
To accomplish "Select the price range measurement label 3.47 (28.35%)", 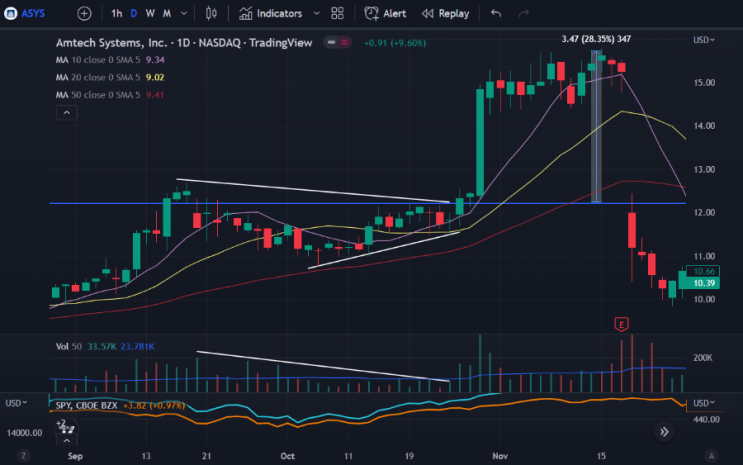I will click(x=596, y=39).
